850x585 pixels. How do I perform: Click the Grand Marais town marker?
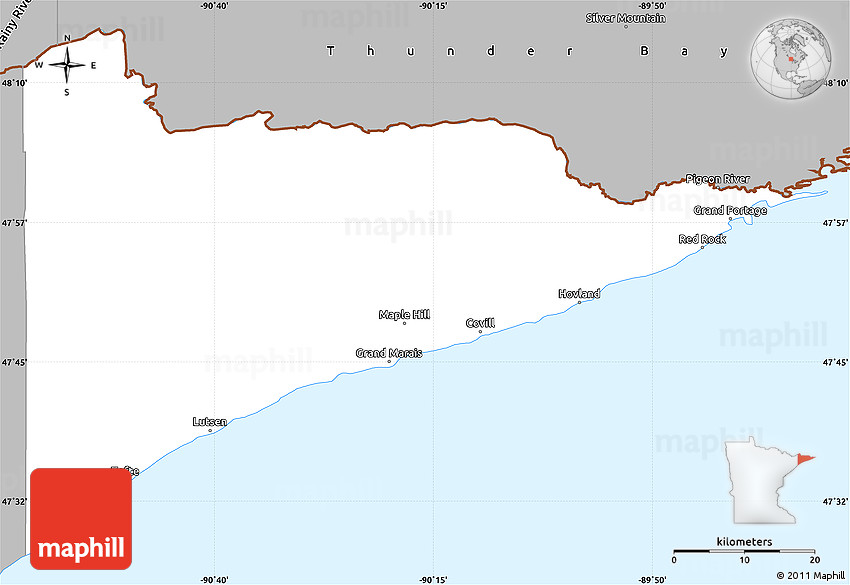(390, 362)
